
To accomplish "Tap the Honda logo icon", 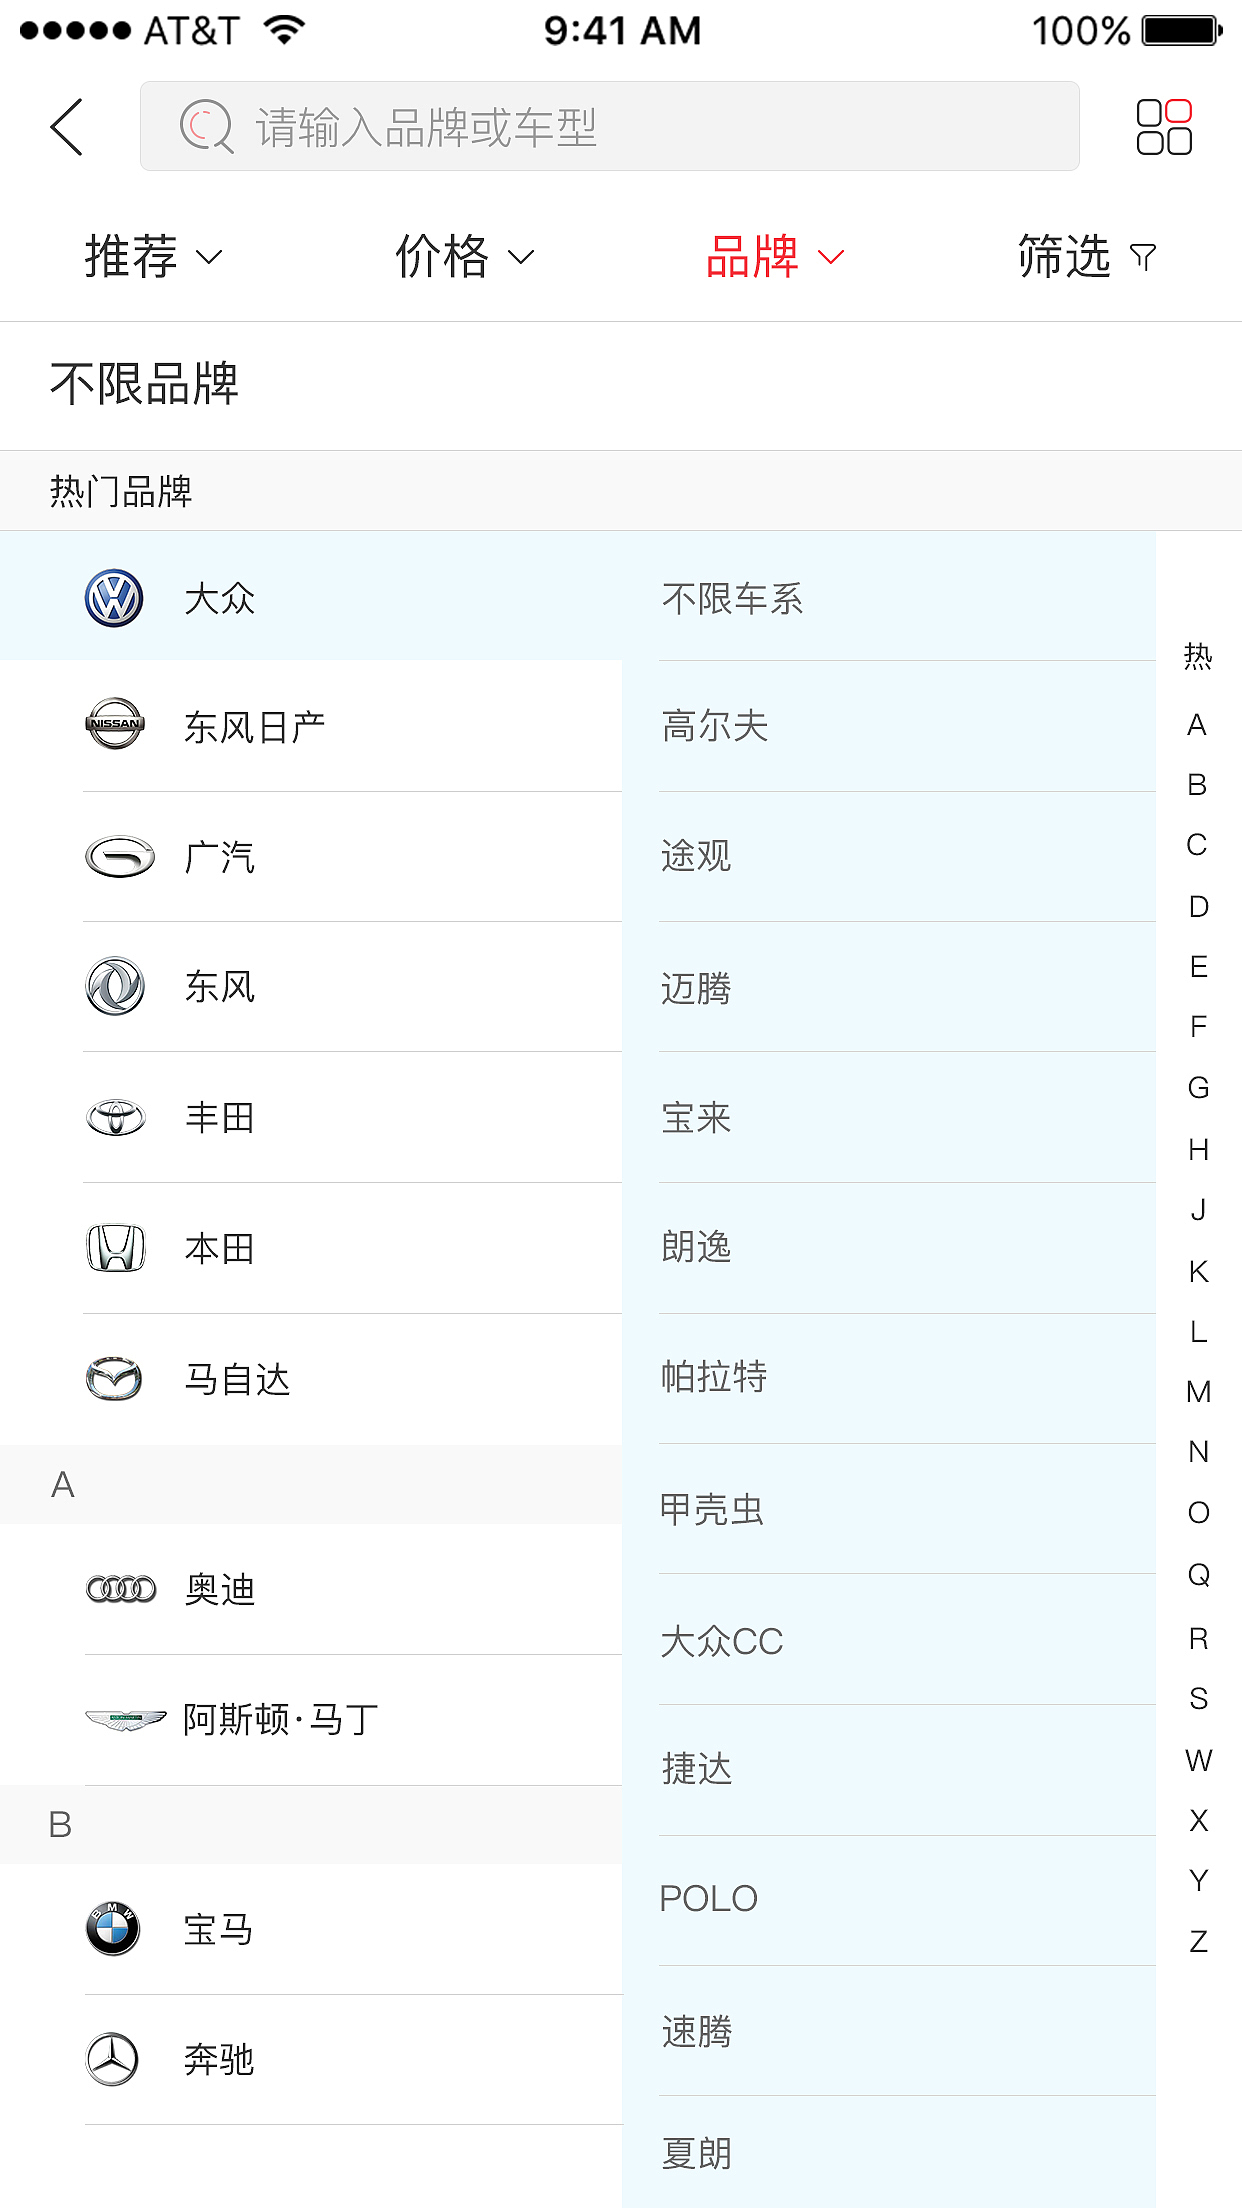I will click(116, 1248).
